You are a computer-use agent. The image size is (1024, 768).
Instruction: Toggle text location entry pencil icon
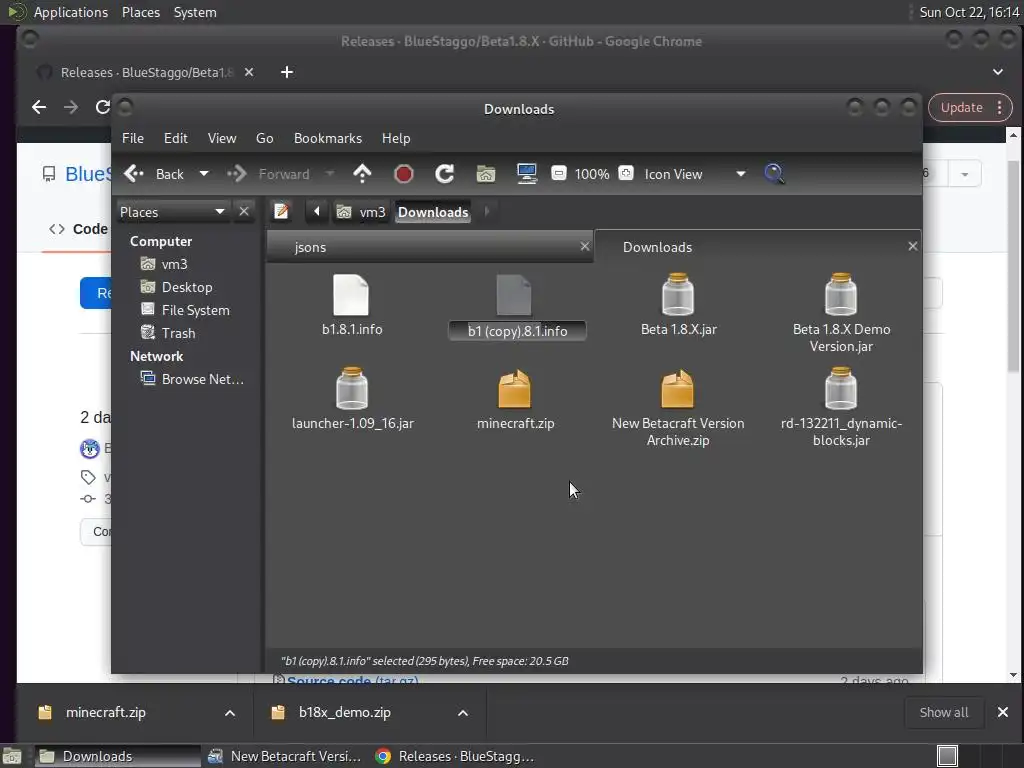[281, 212]
